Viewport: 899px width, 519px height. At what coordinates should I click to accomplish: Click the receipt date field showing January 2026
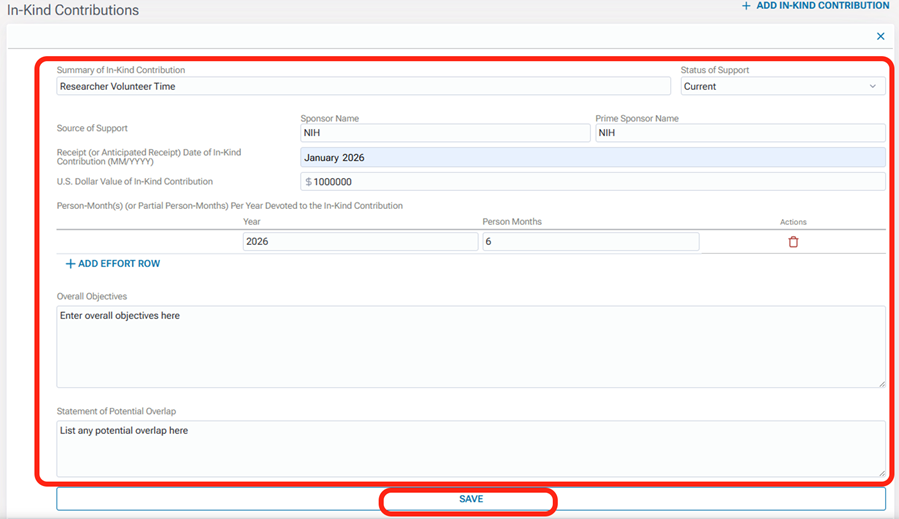click(592, 157)
